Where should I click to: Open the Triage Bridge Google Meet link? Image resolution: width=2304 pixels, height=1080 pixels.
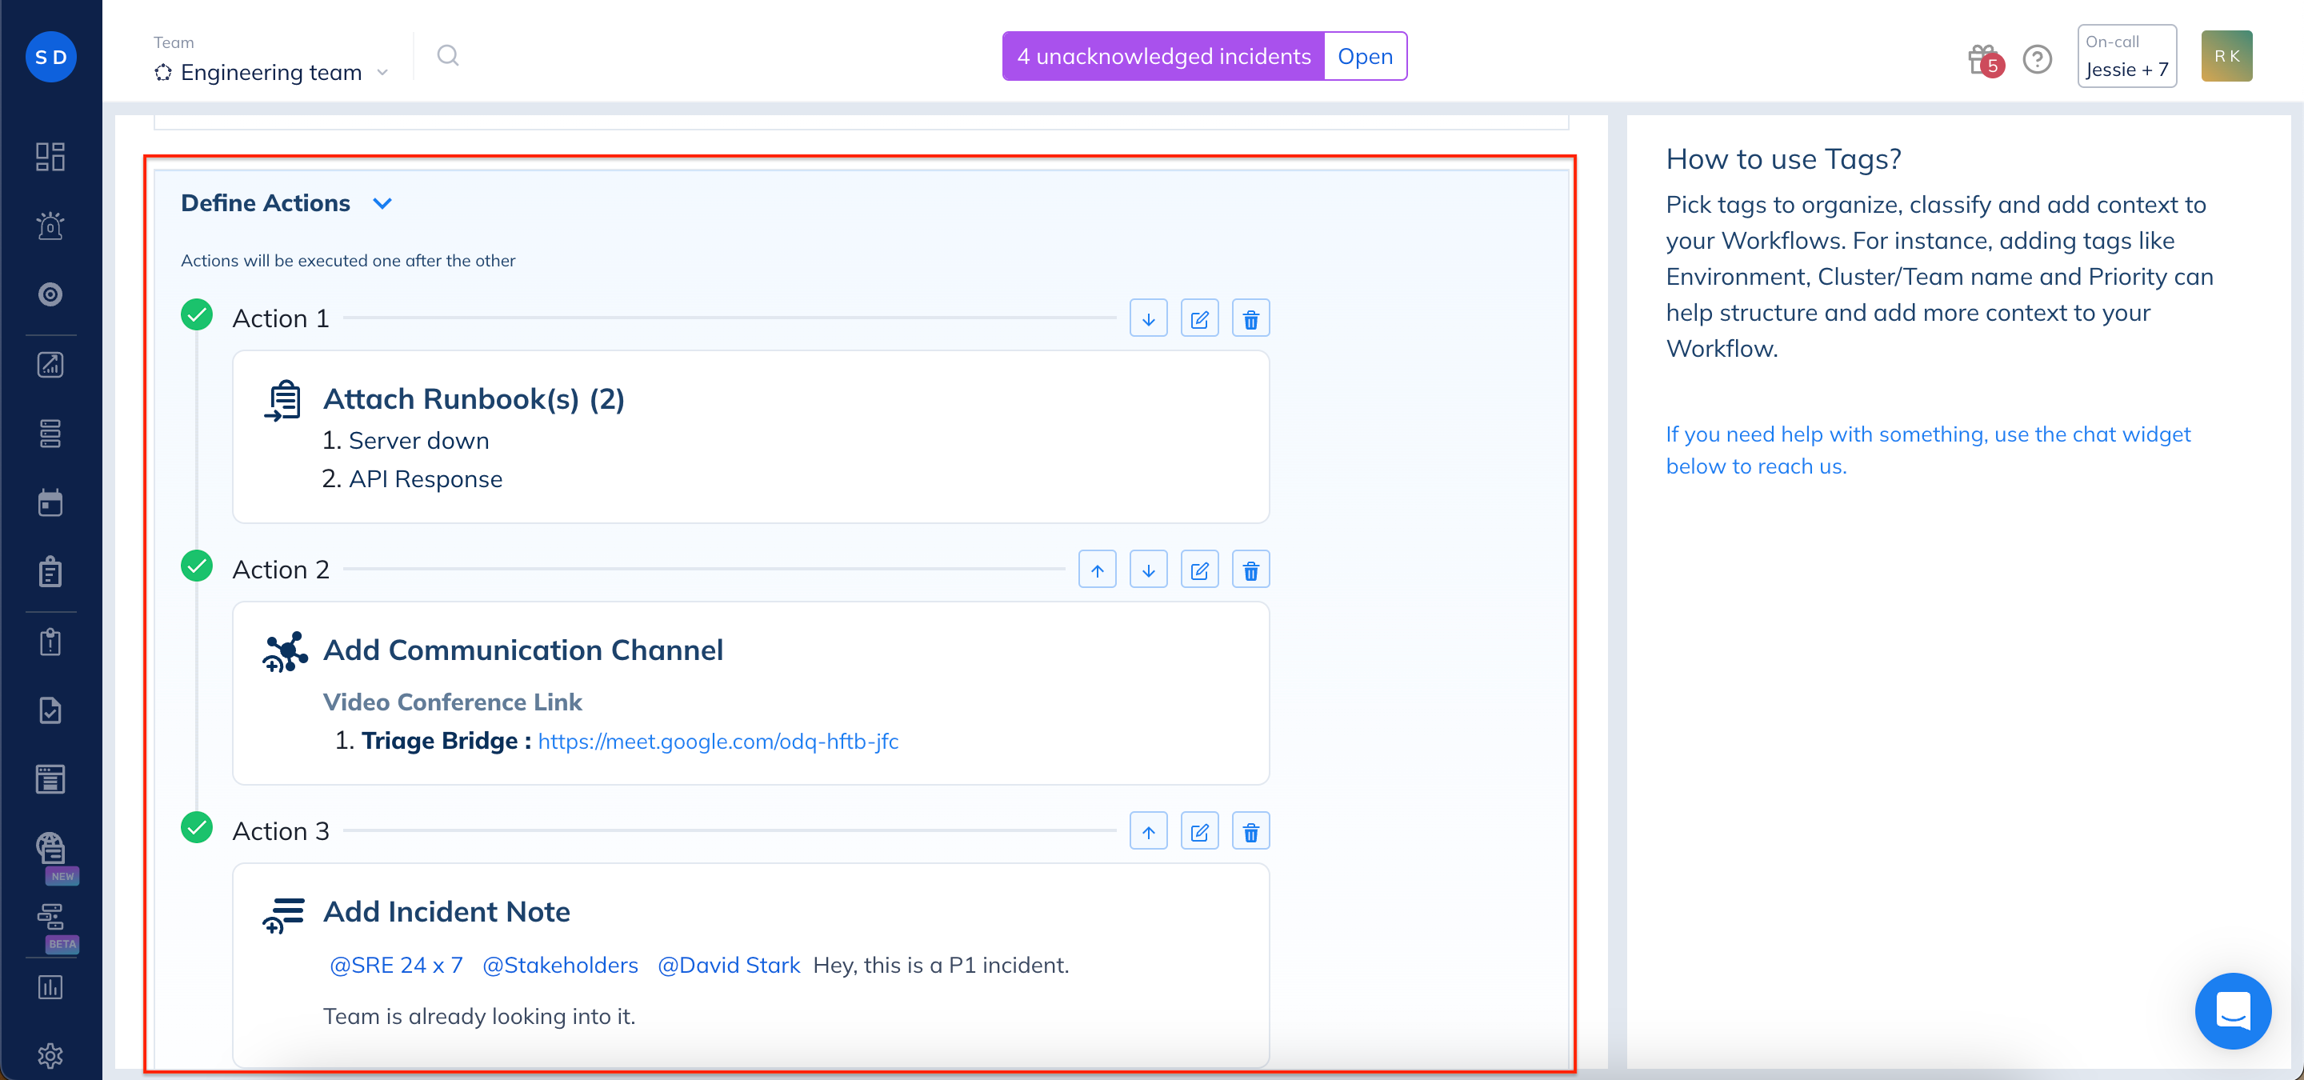click(718, 742)
